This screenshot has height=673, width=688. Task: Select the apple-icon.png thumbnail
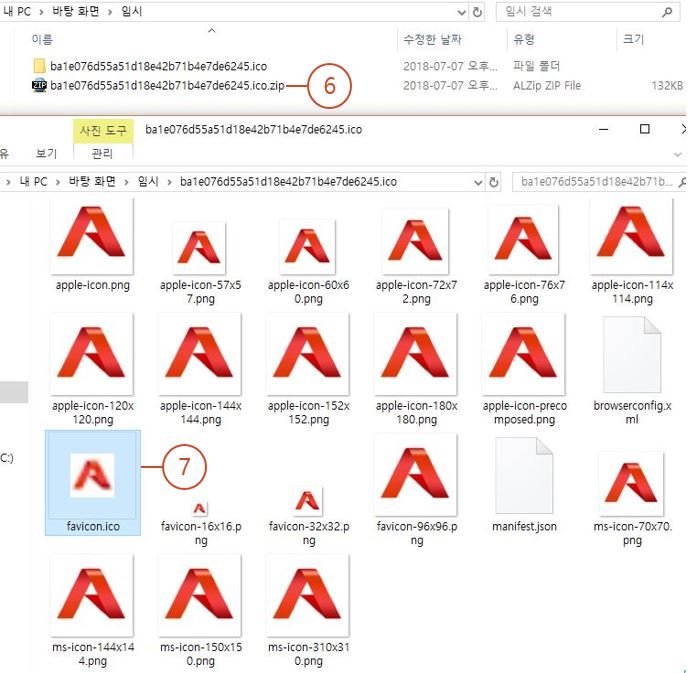92,237
